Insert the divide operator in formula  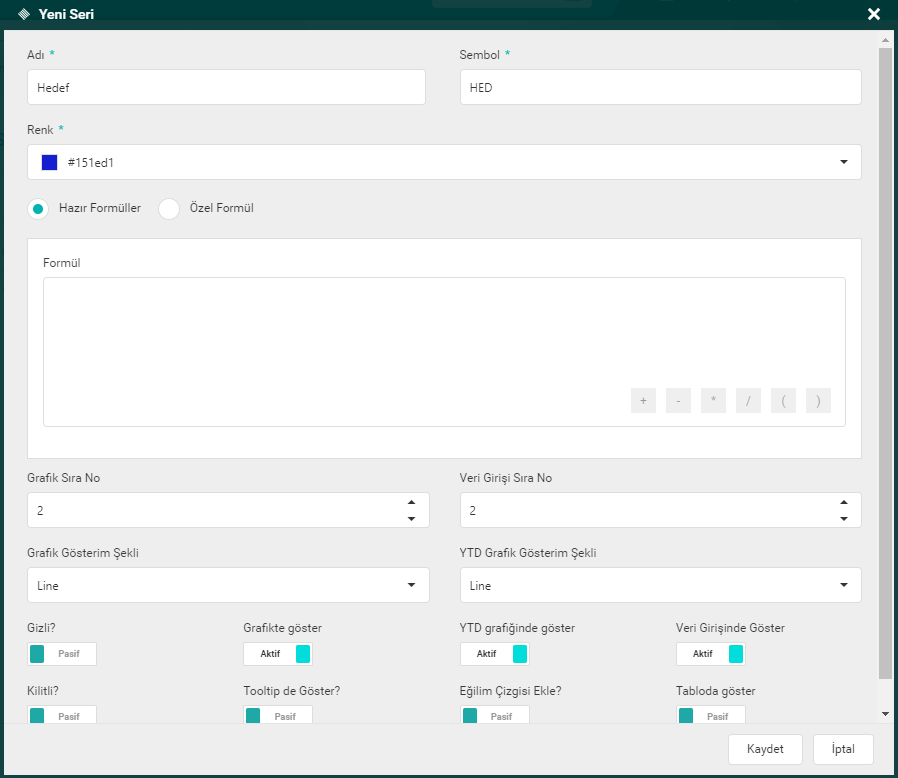(748, 401)
